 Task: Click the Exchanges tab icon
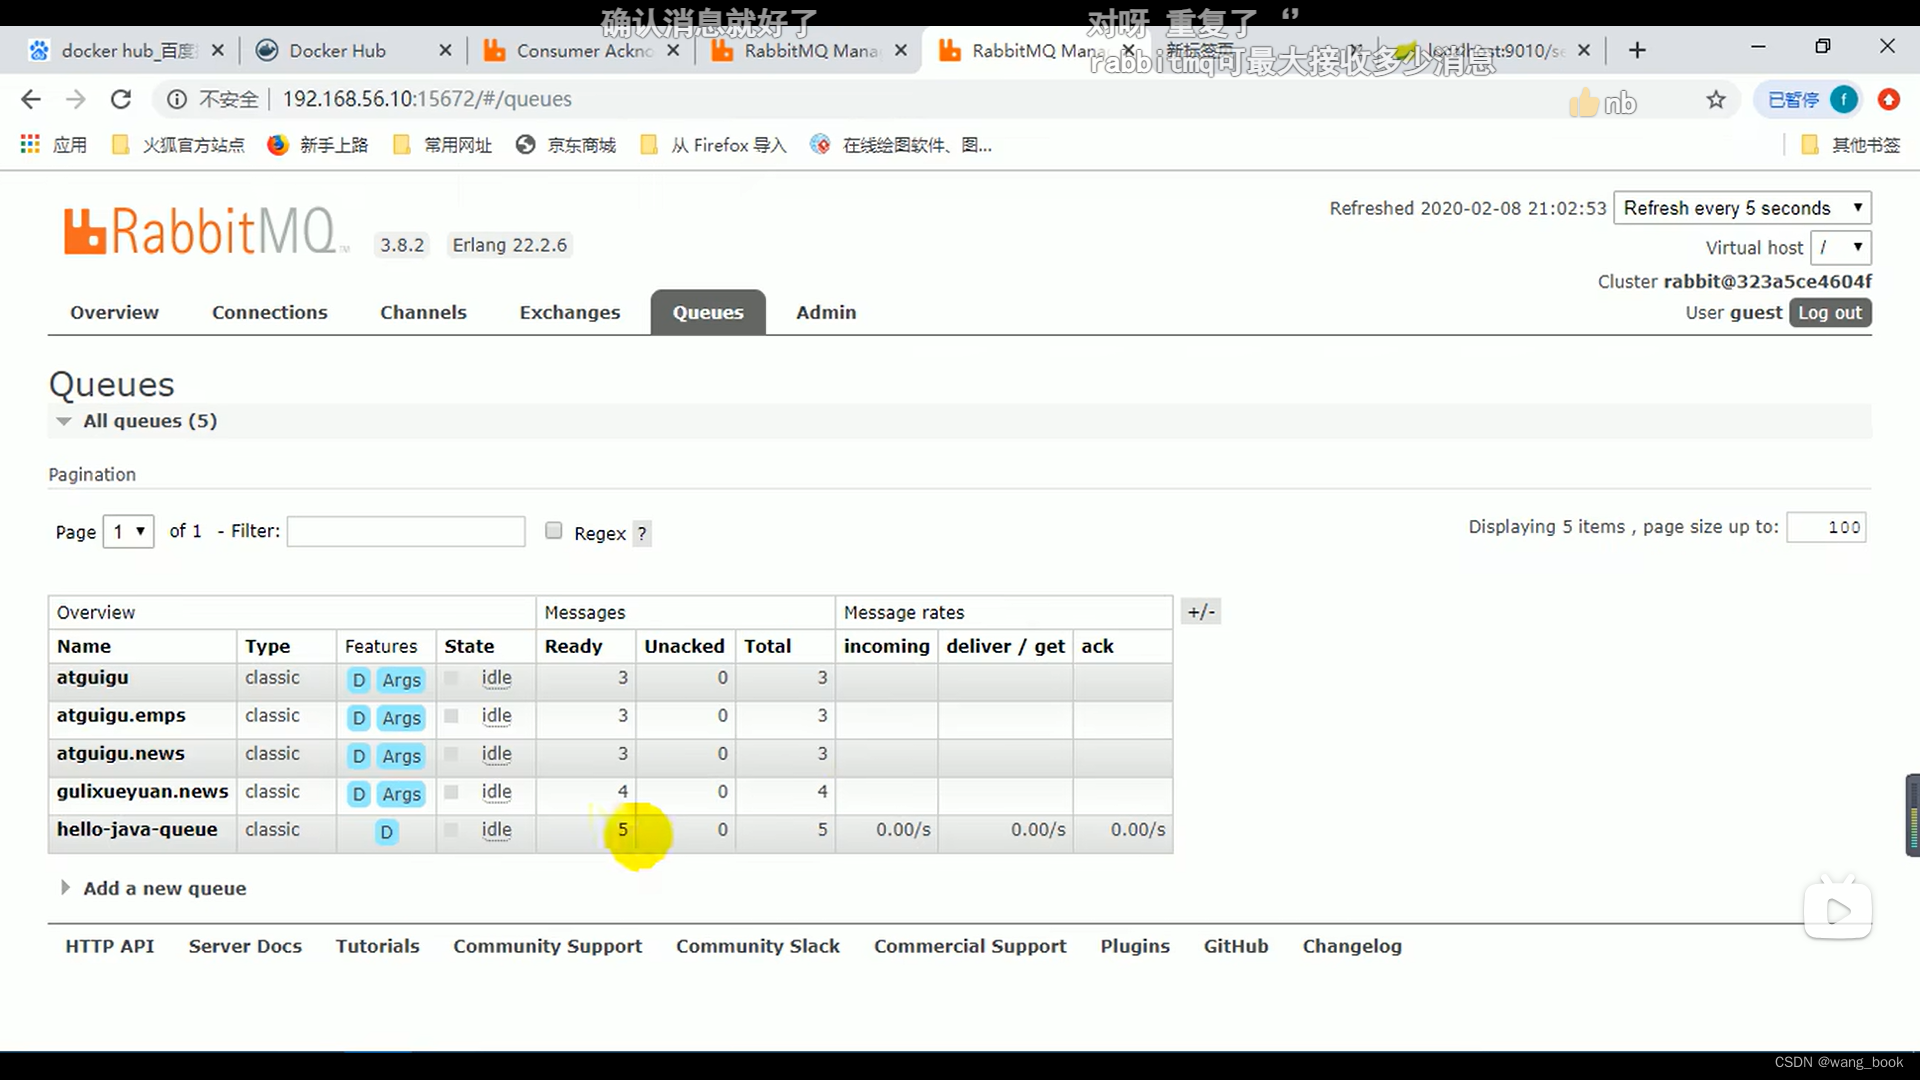pyautogui.click(x=570, y=313)
